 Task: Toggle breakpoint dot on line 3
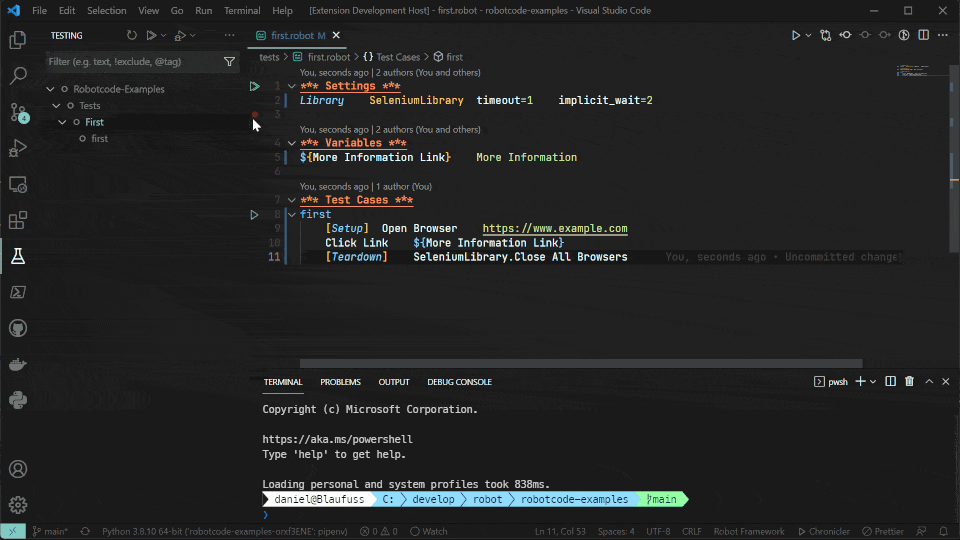pyautogui.click(x=255, y=114)
